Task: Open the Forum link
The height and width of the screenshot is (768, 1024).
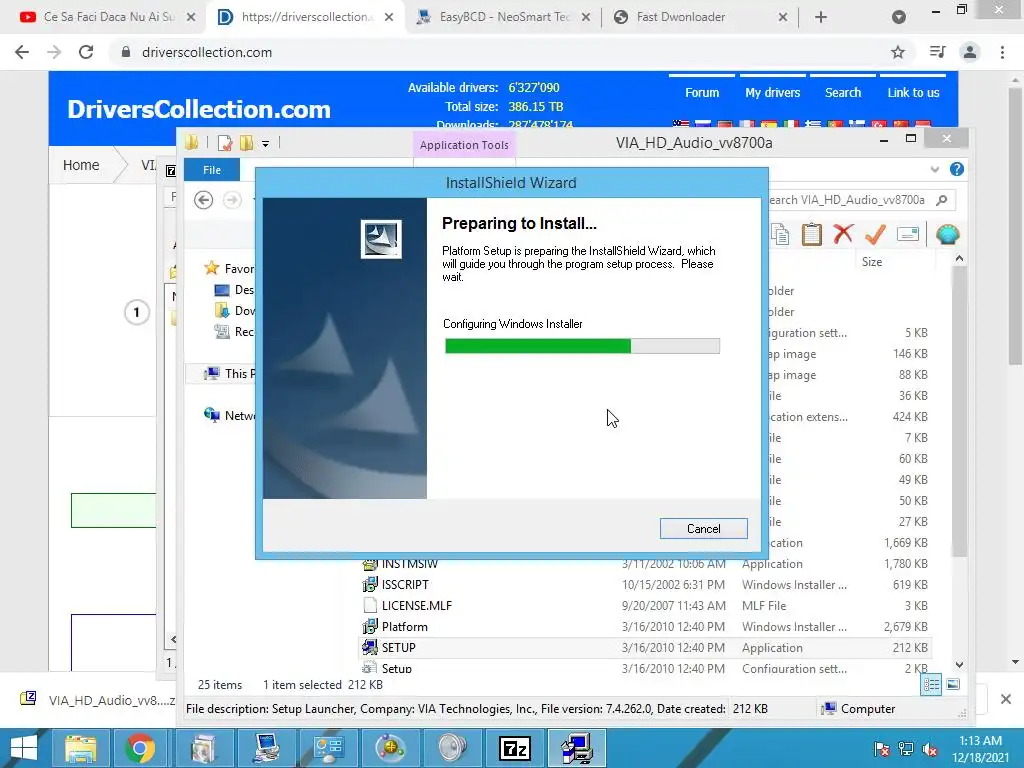Action: tap(702, 93)
